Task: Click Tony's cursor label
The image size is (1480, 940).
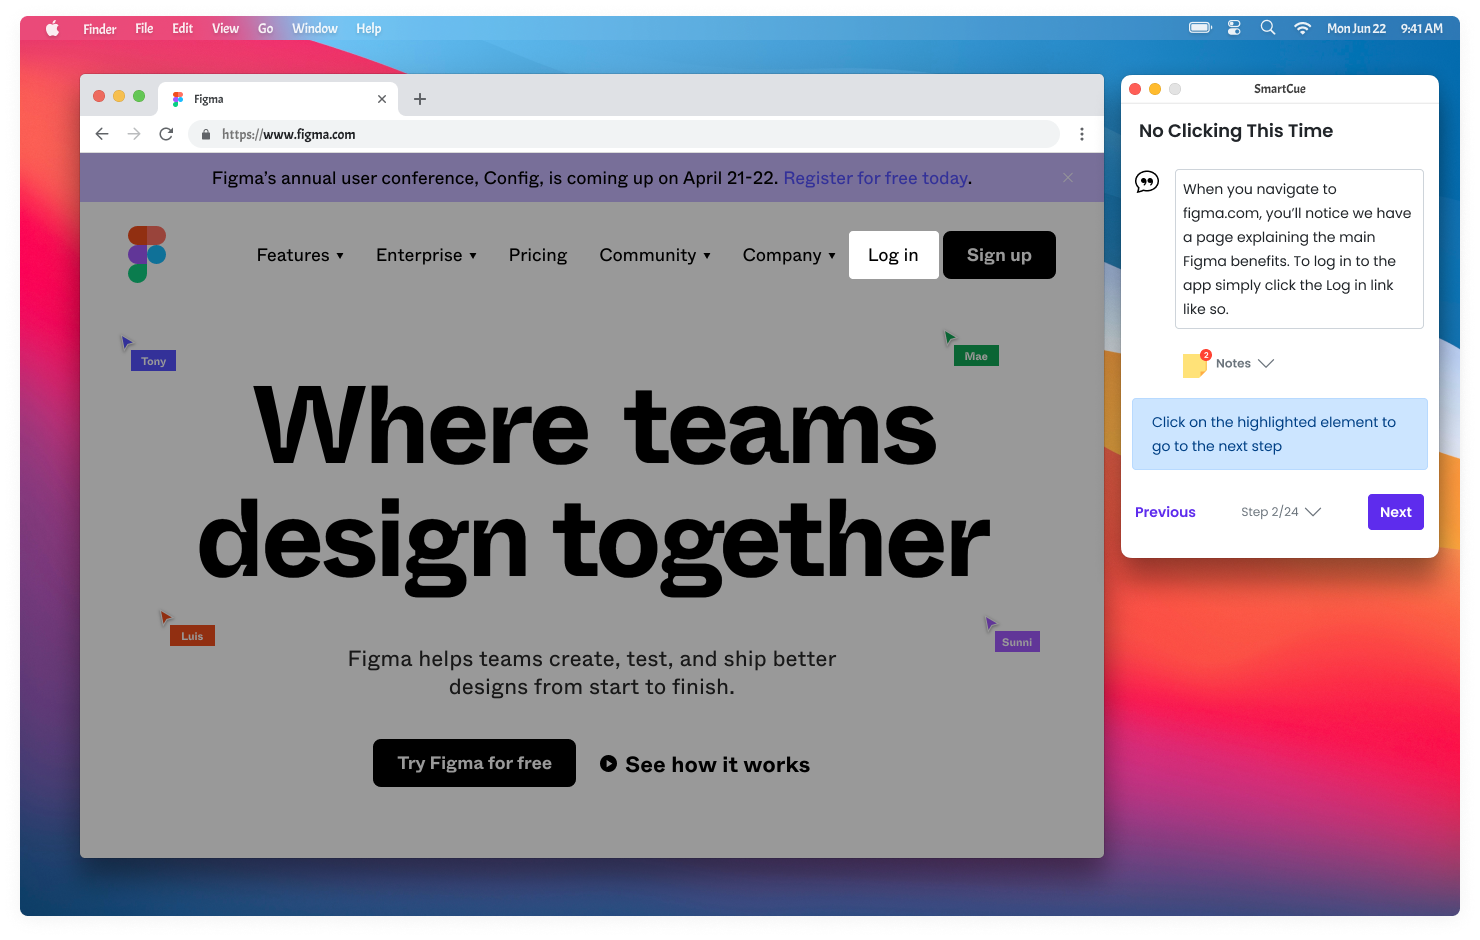Action: (x=153, y=361)
